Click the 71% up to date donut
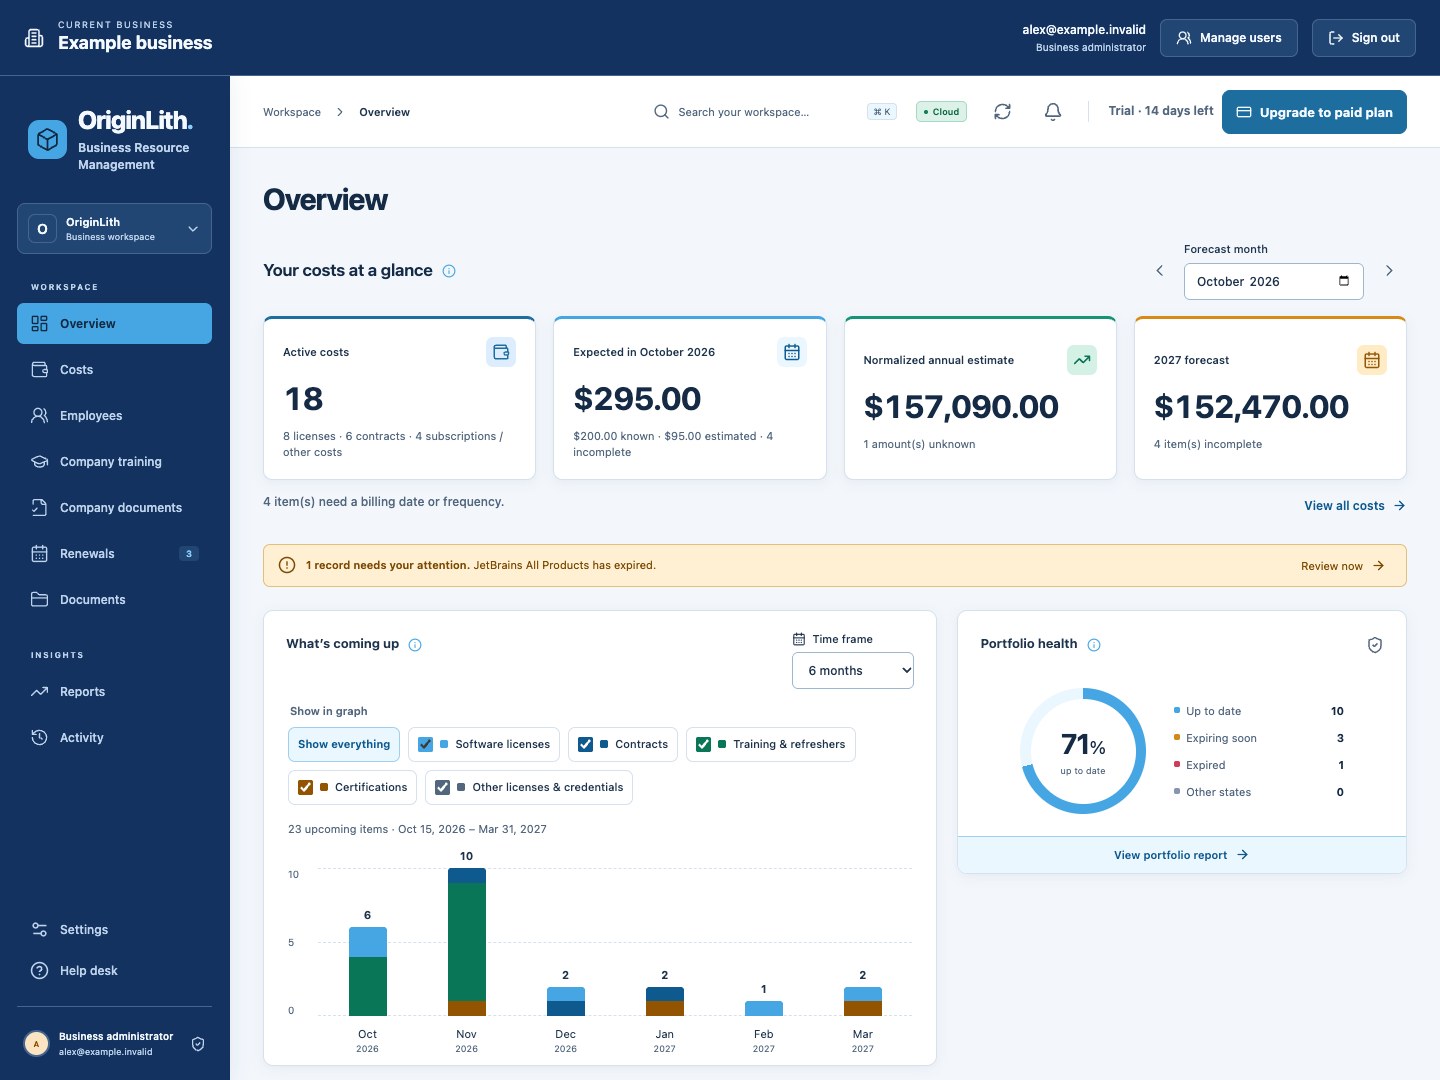The width and height of the screenshot is (1440, 1080). pyautogui.click(x=1083, y=750)
